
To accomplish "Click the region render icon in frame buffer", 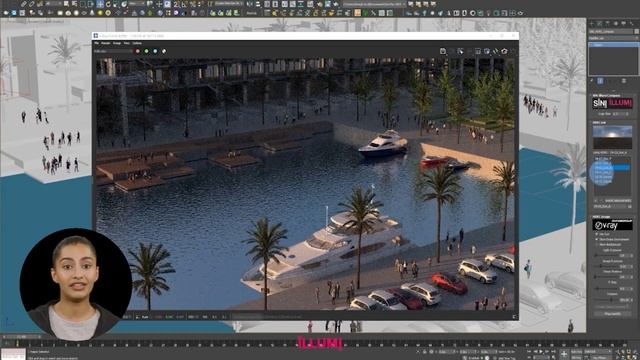I will click(x=478, y=51).
